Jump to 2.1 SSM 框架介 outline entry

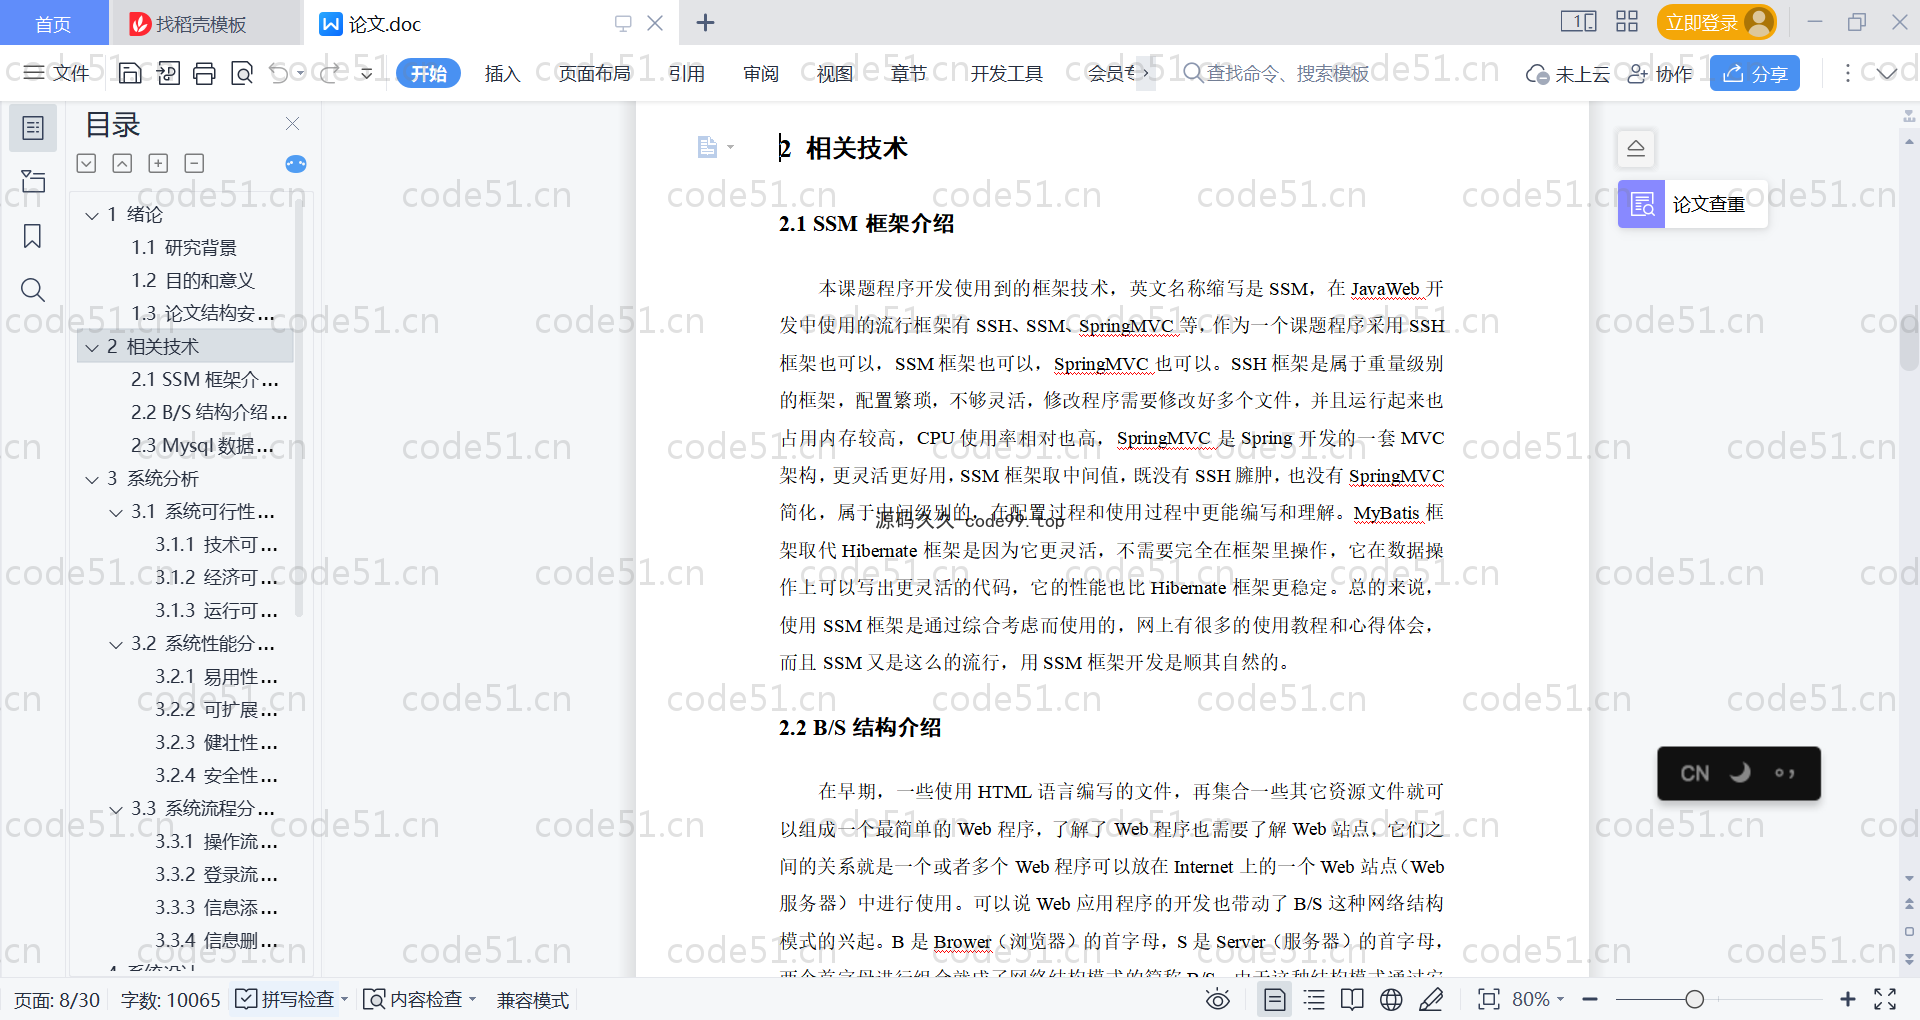click(204, 380)
